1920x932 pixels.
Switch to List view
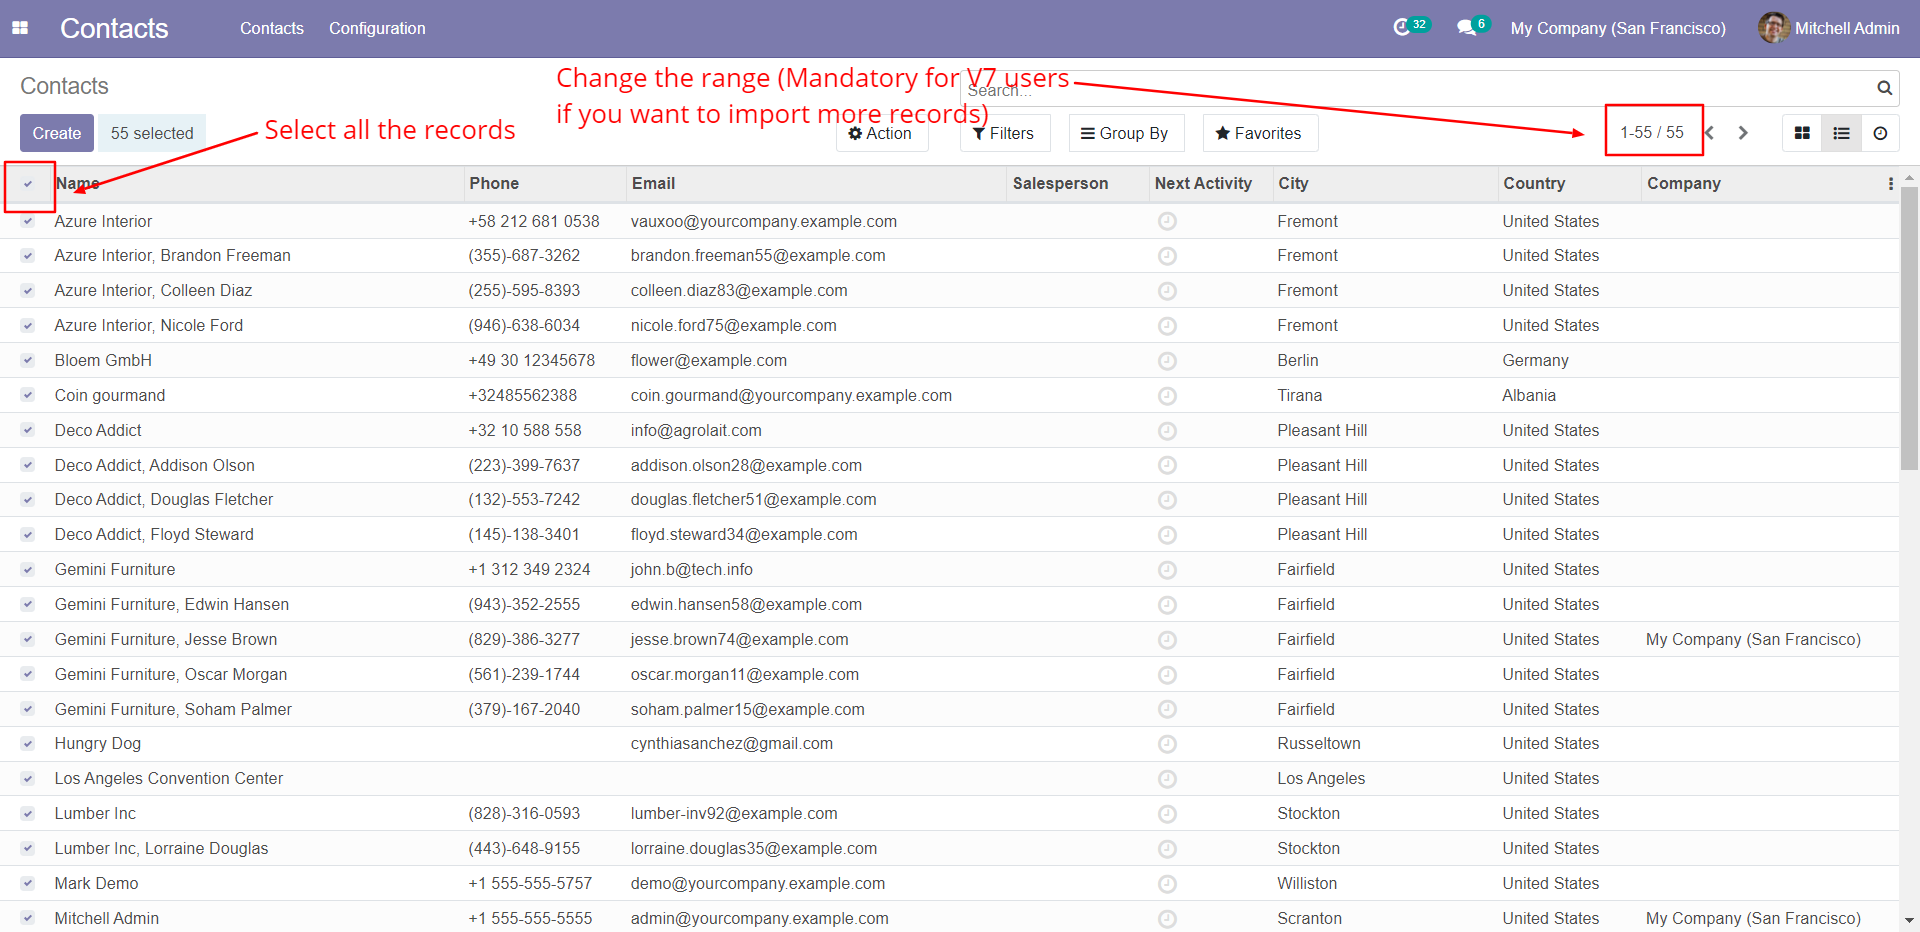tap(1841, 133)
